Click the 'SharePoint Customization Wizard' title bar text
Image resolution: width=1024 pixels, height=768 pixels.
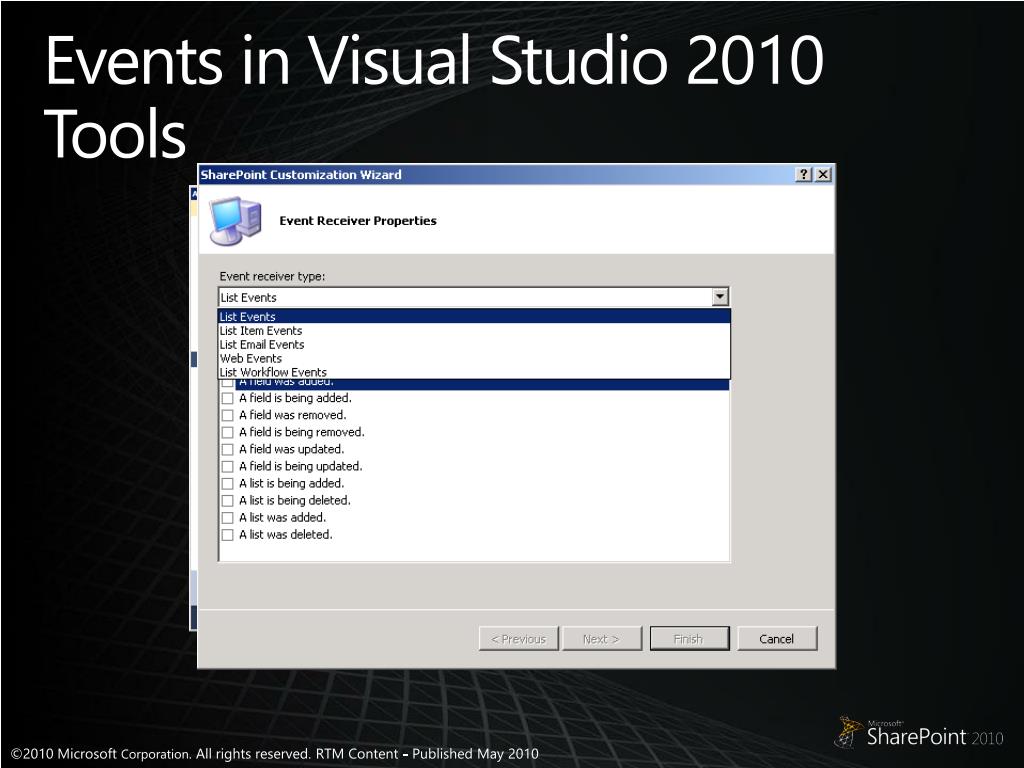click(x=301, y=174)
